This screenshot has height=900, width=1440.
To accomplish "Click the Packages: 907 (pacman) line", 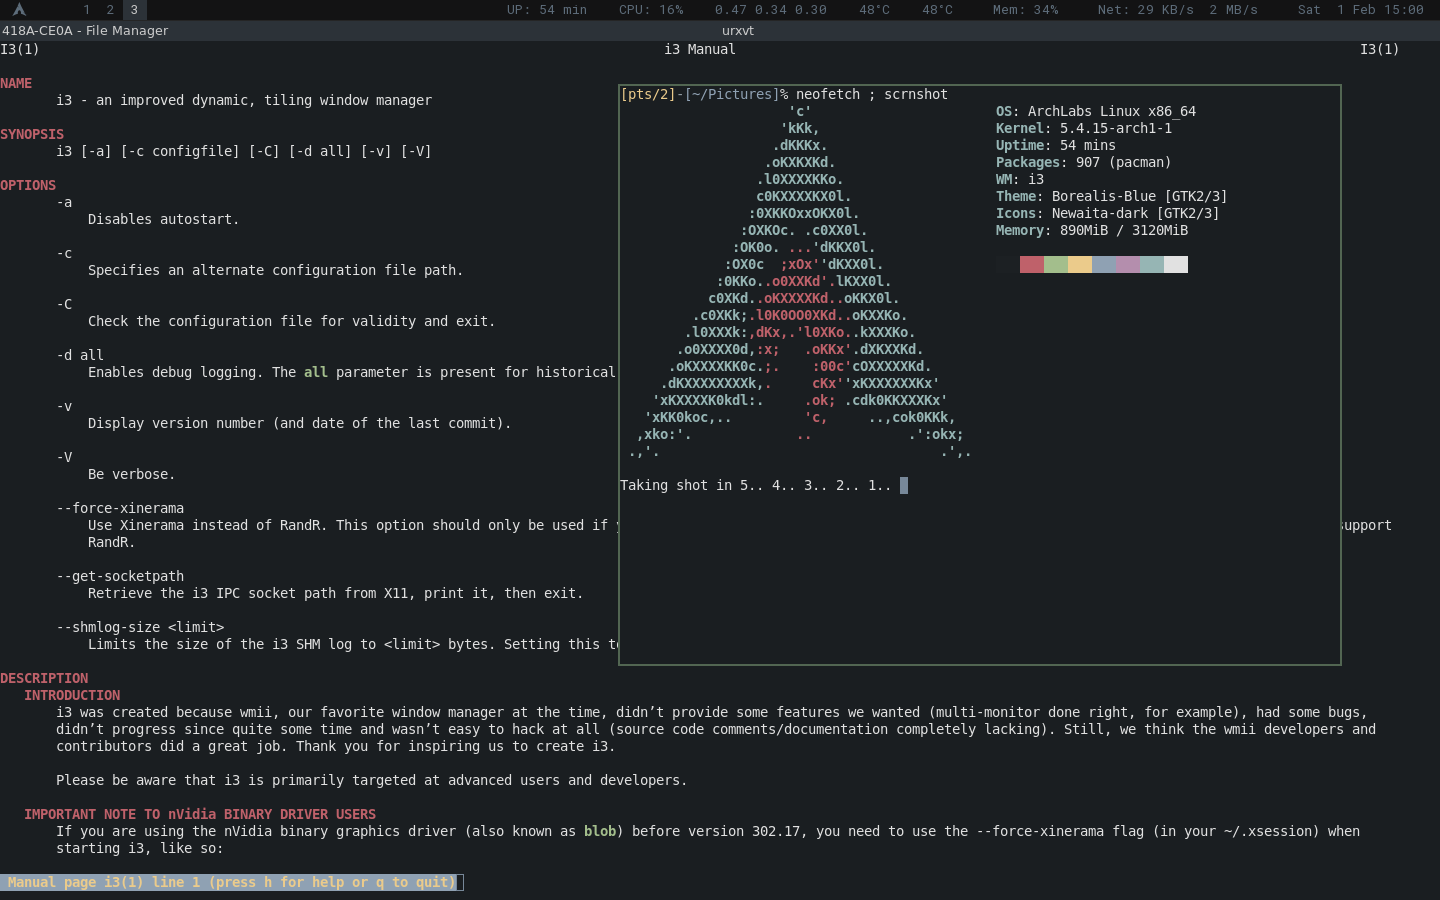I will click(1084, 162).
